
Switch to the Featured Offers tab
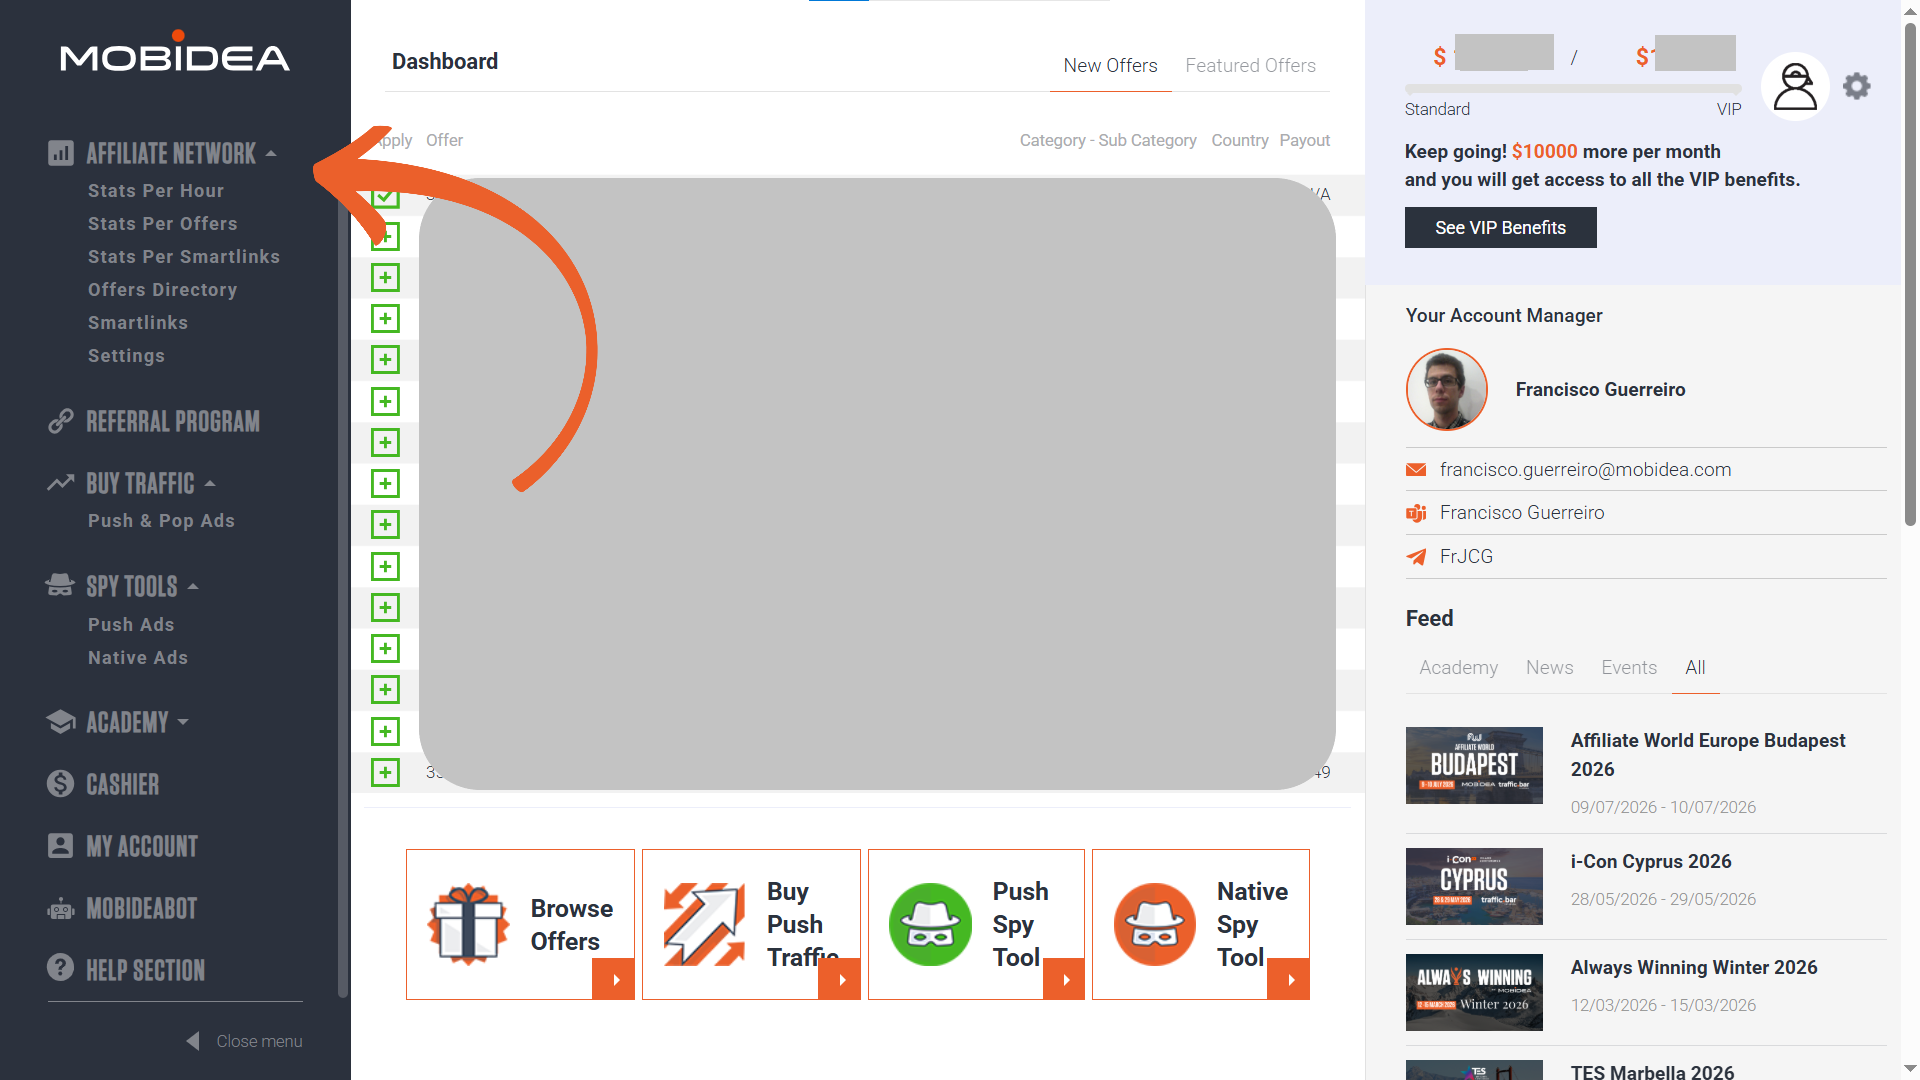click(x=1250, y=65)
